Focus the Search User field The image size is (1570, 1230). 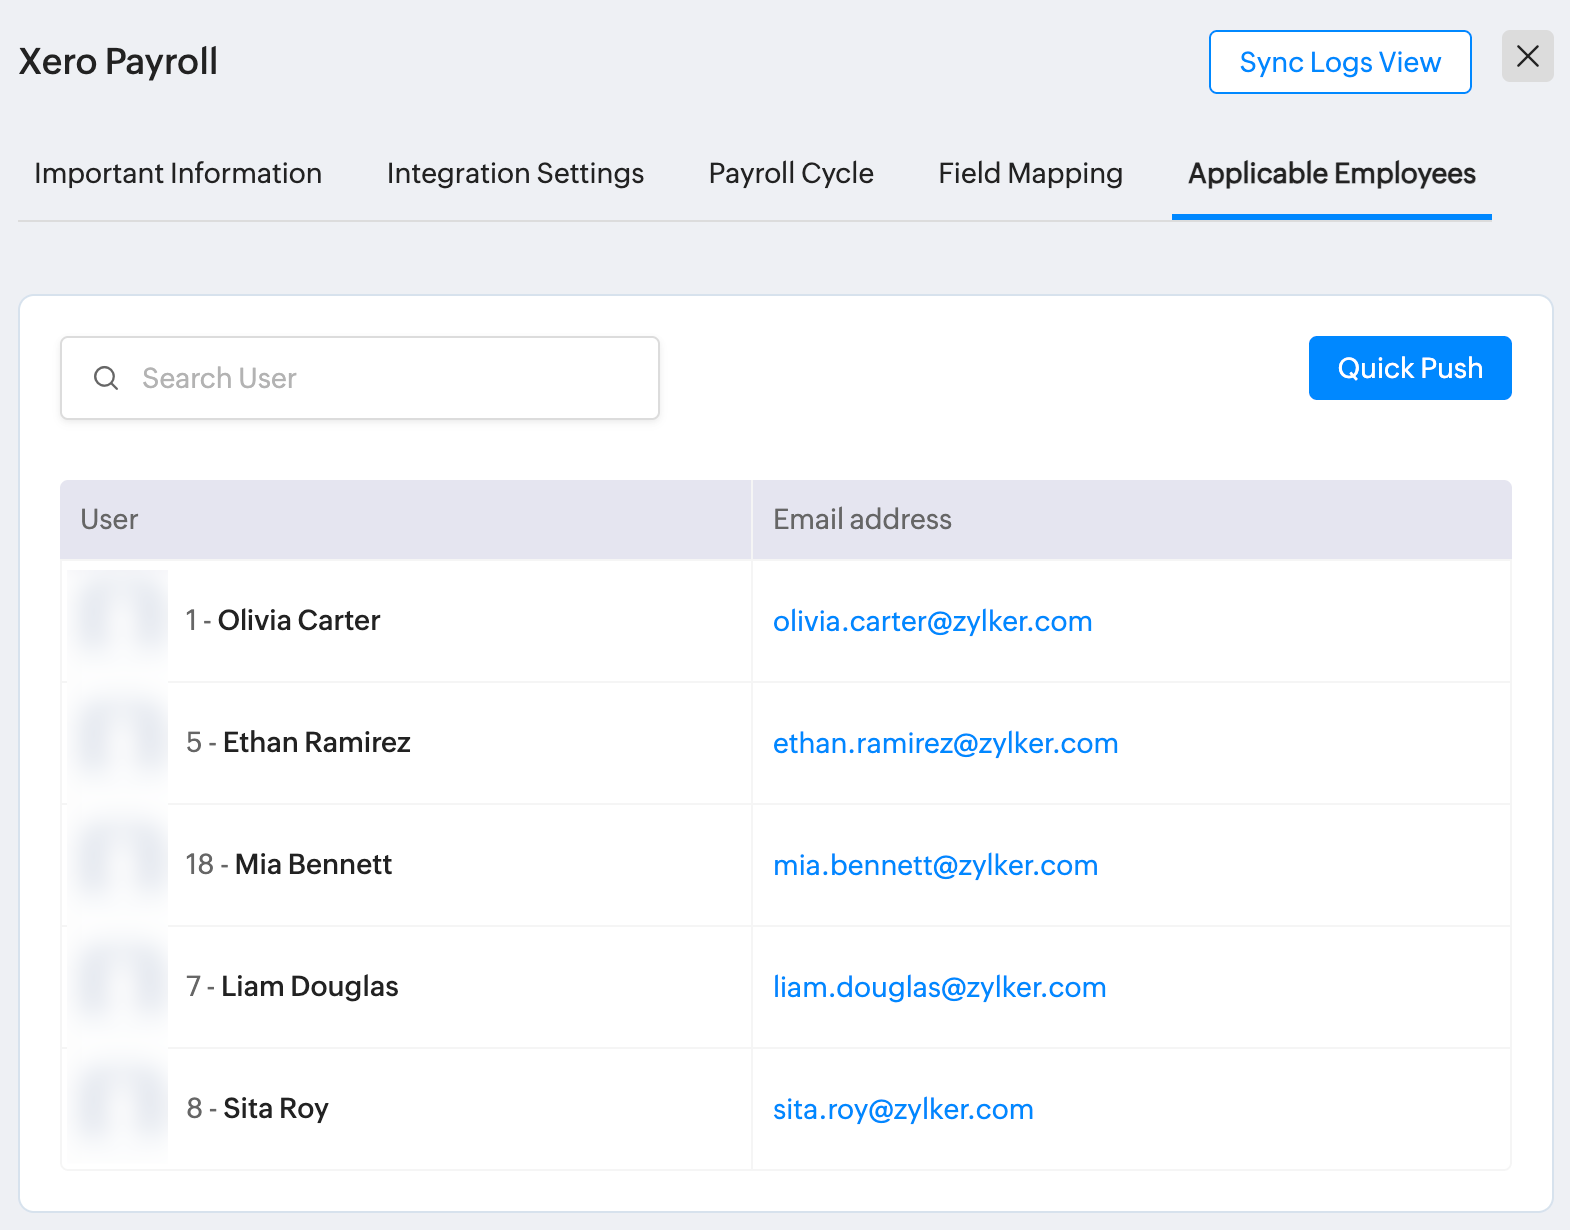360,378
